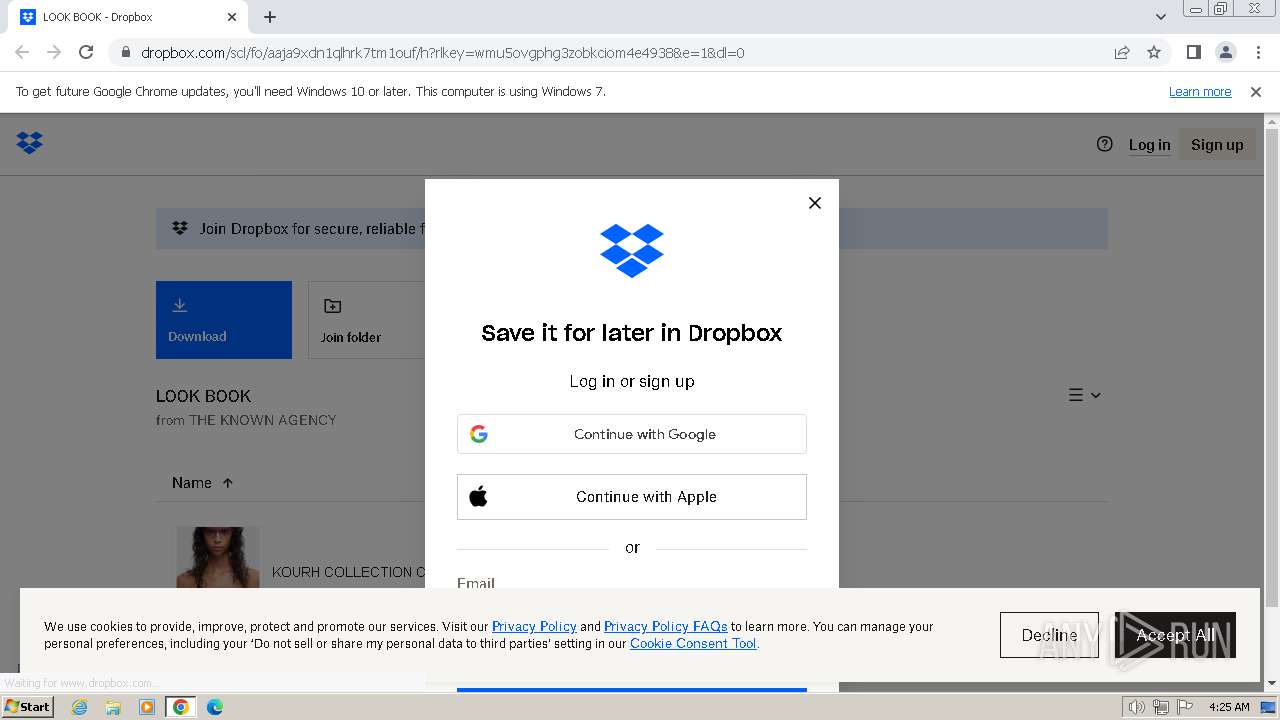Open the Chrome profile avatar

[x=1226, y=52]
